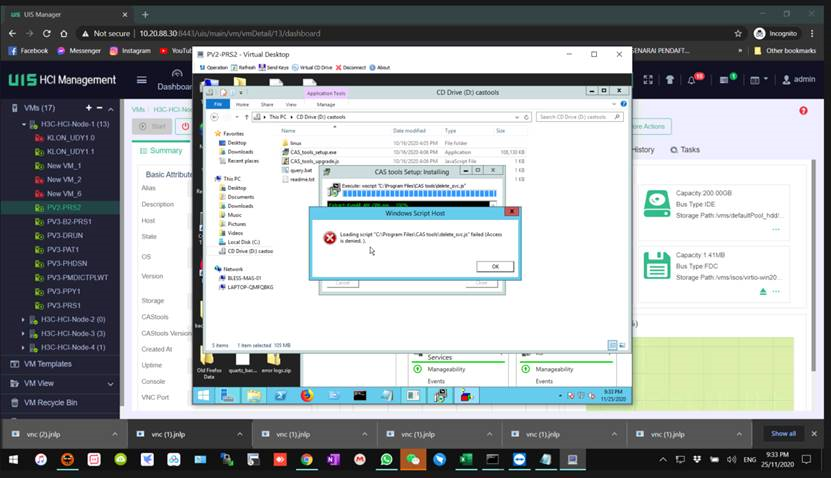This screenshot has height=478, width=831.
Task: Open the Manage tab in the Explorer ribbon
Action: 326,104
